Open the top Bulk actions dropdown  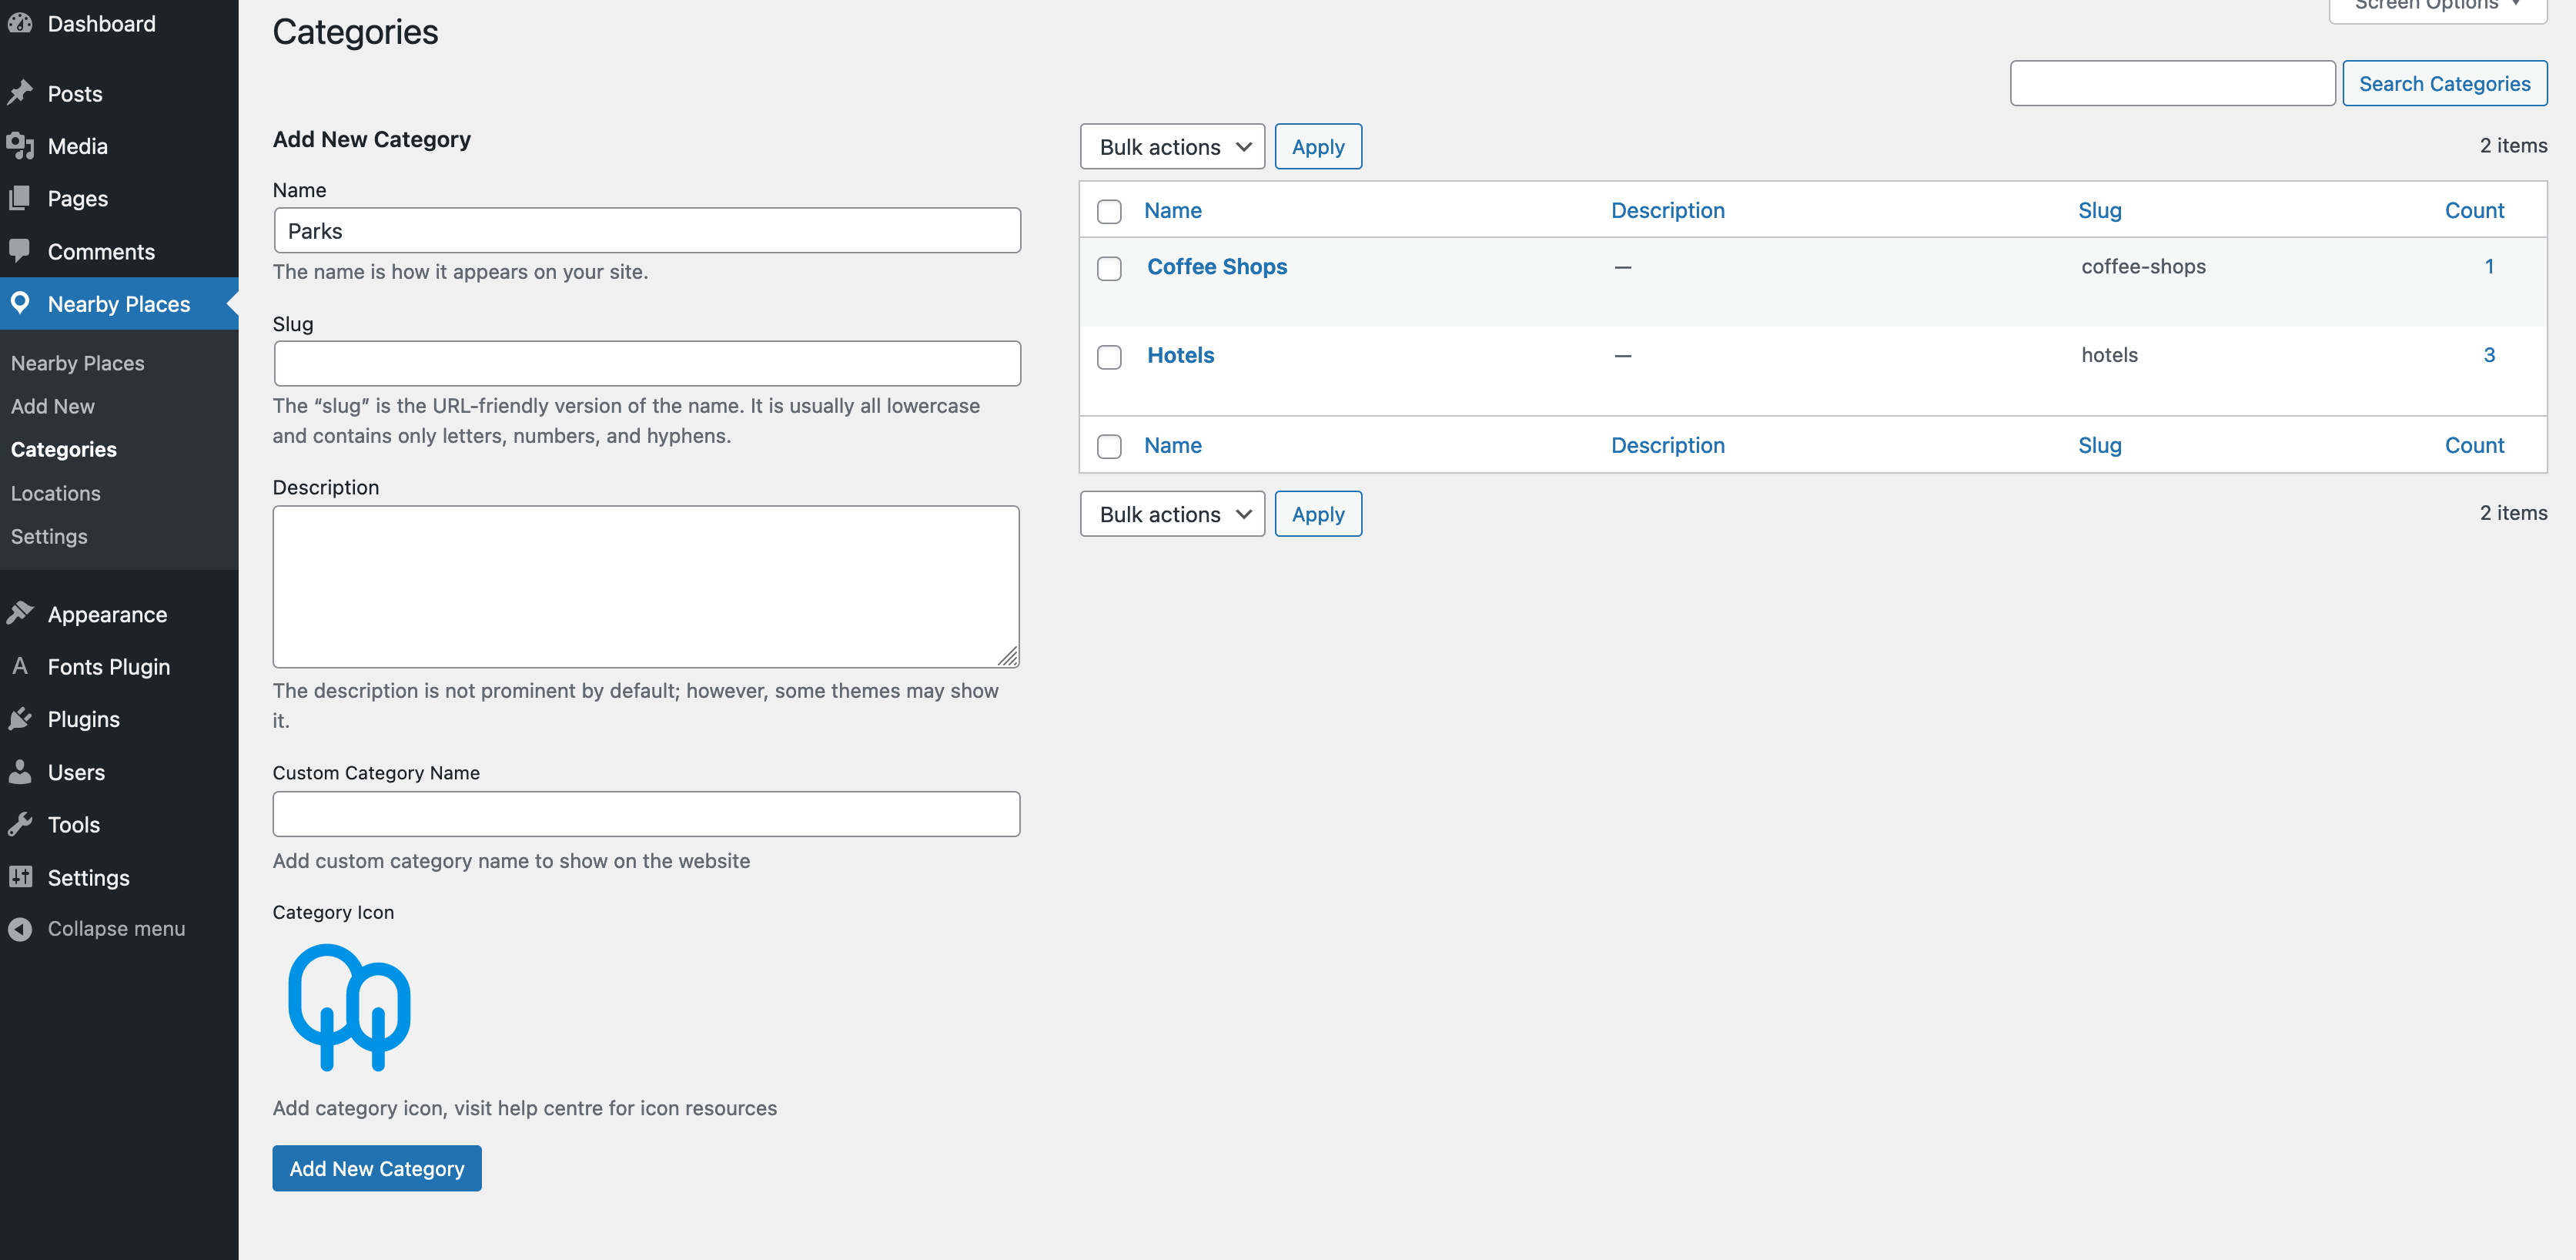click(x=1172, y=147)
